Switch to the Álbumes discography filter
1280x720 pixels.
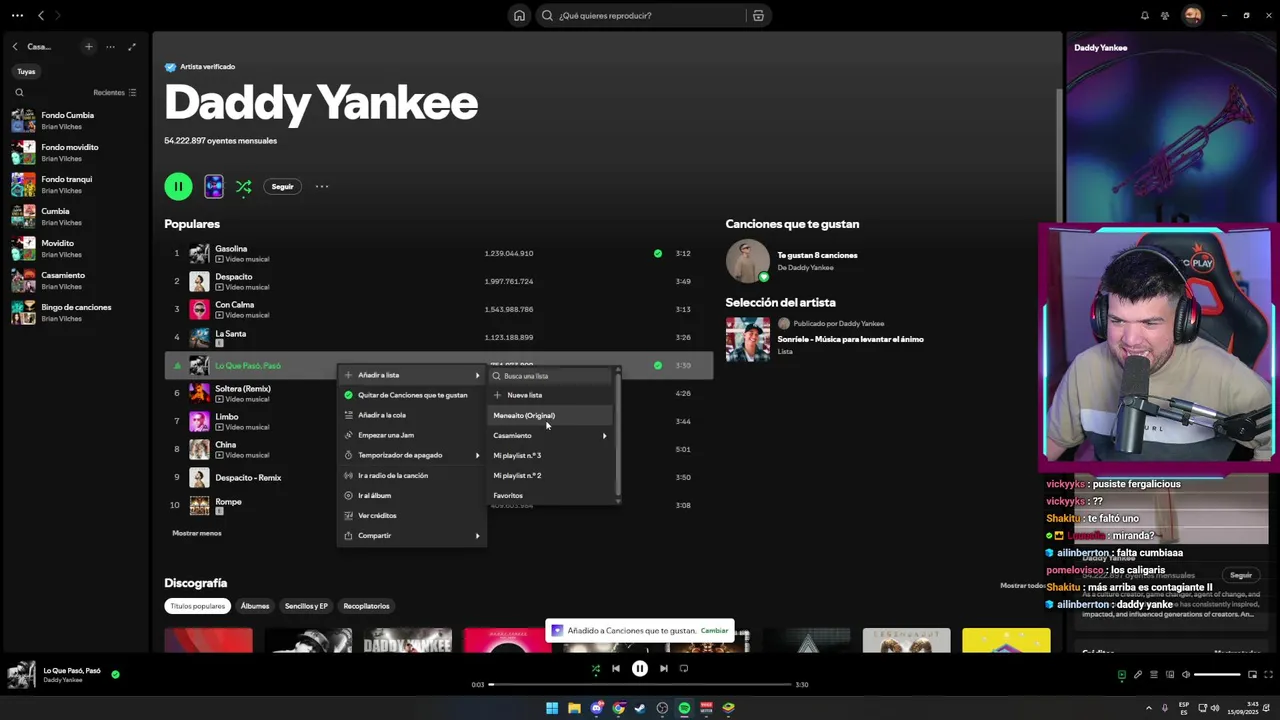255,606
